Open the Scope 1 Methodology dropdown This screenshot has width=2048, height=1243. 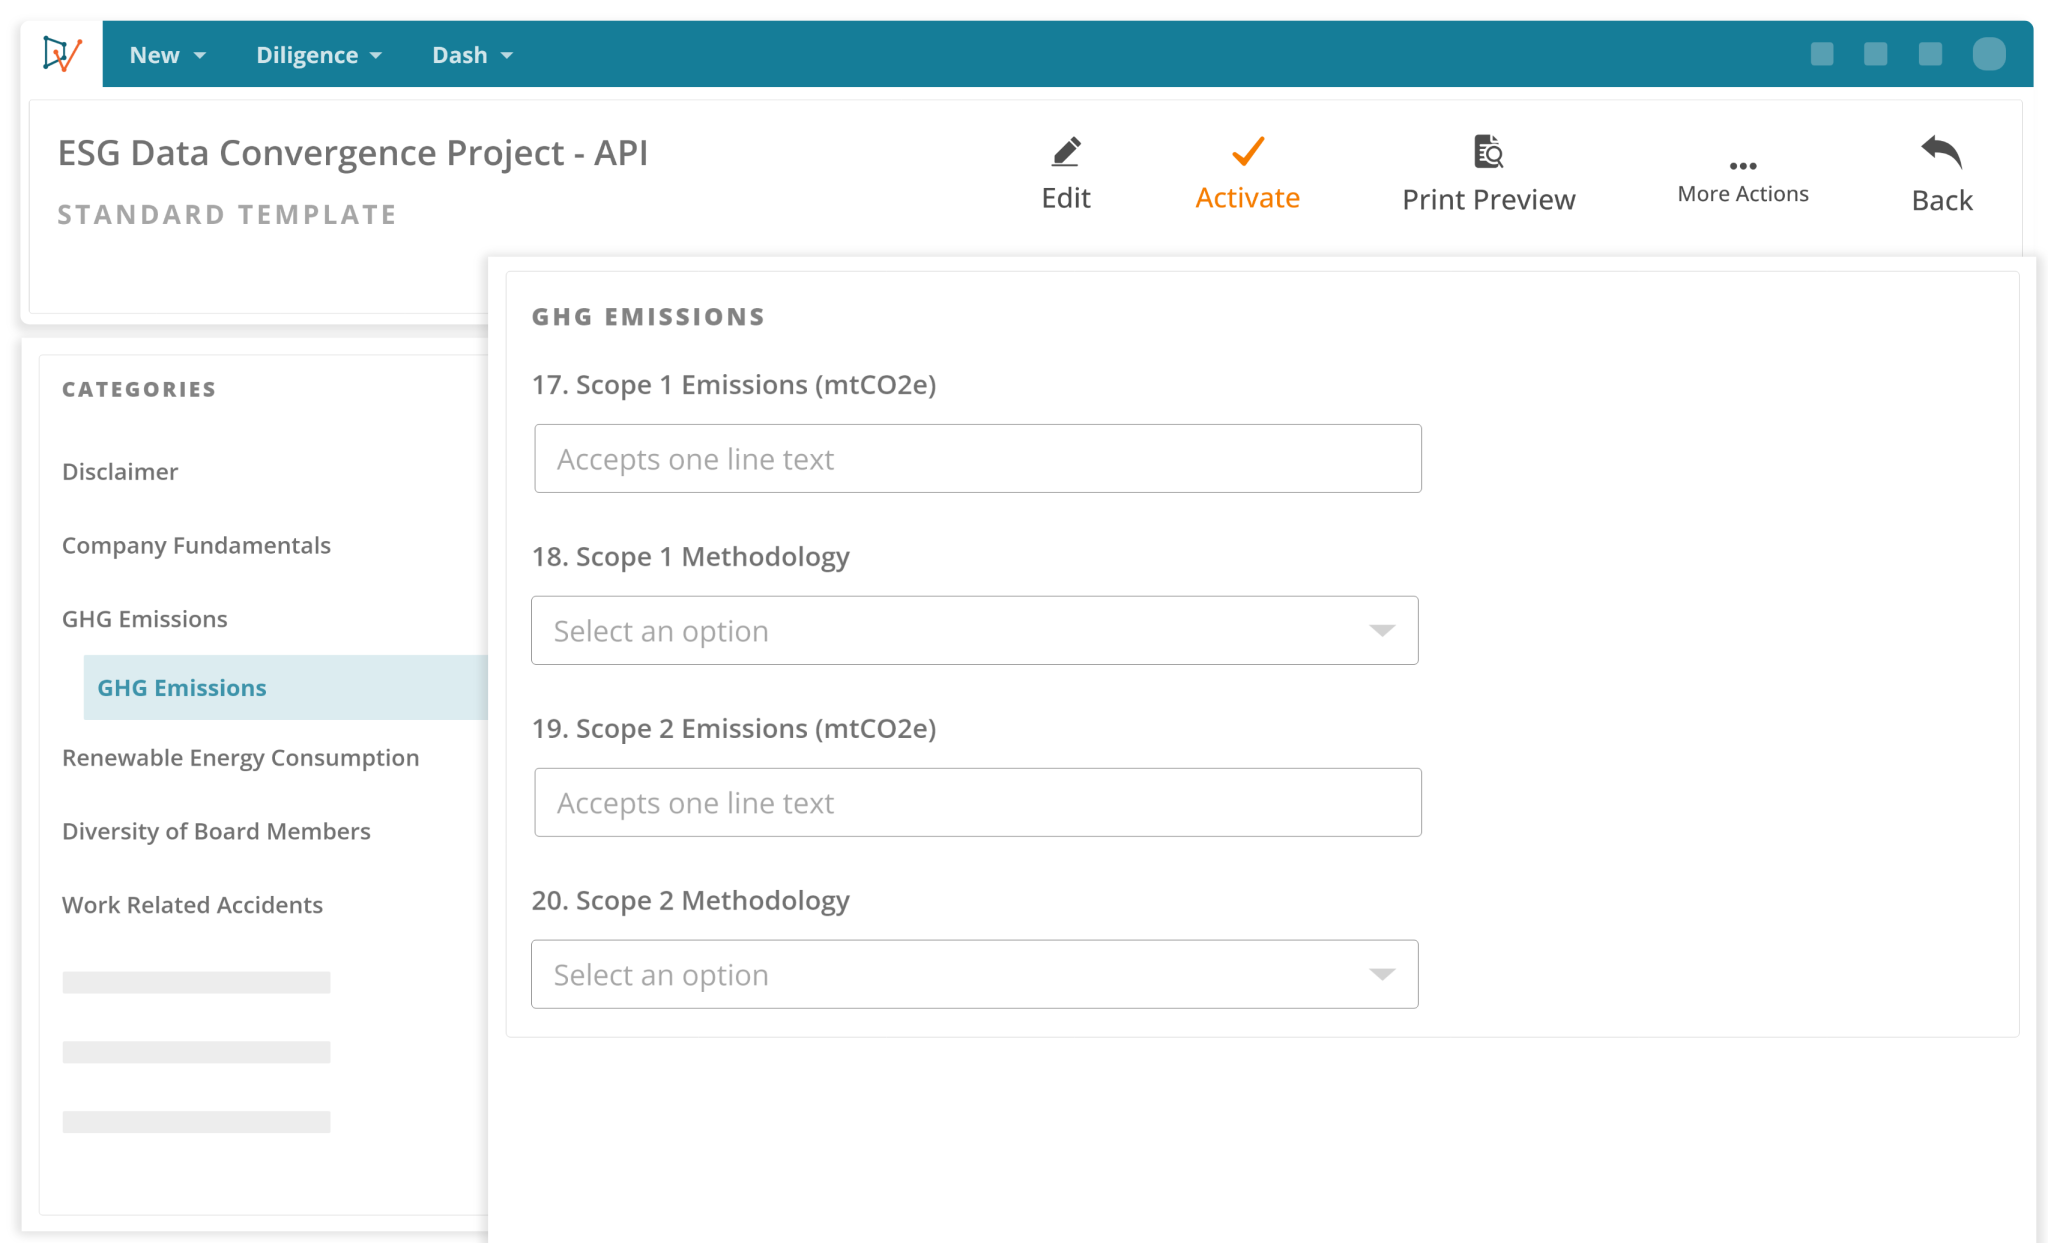tap(974, 630)
